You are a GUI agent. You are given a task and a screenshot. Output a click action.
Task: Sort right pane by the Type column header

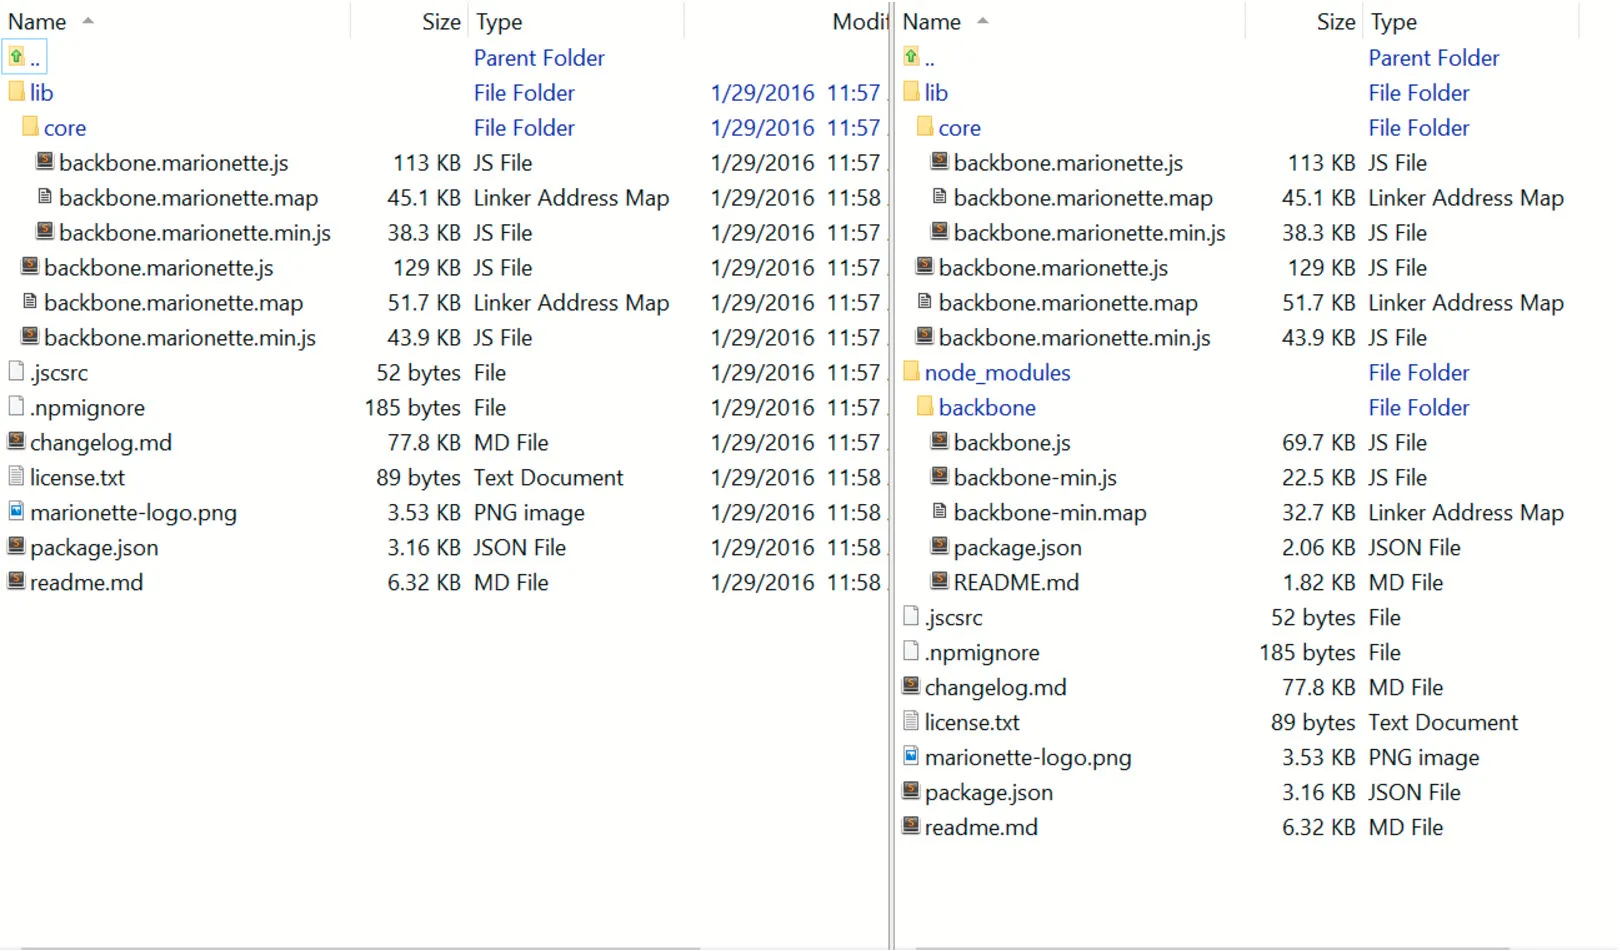(x=1394, y=21)
